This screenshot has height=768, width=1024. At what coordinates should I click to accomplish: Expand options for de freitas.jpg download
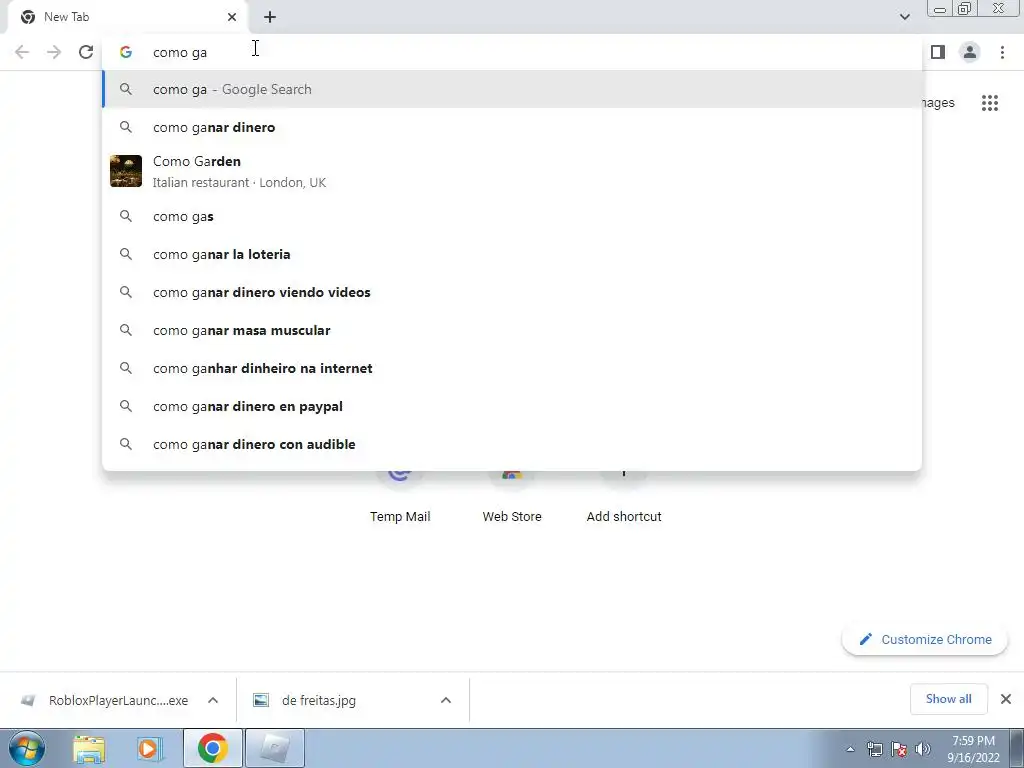click(x=446, y=700)
